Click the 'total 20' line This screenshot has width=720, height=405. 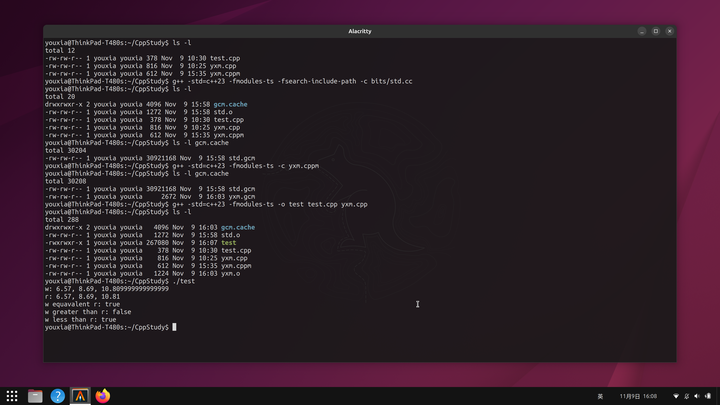(x=60, y=96)
